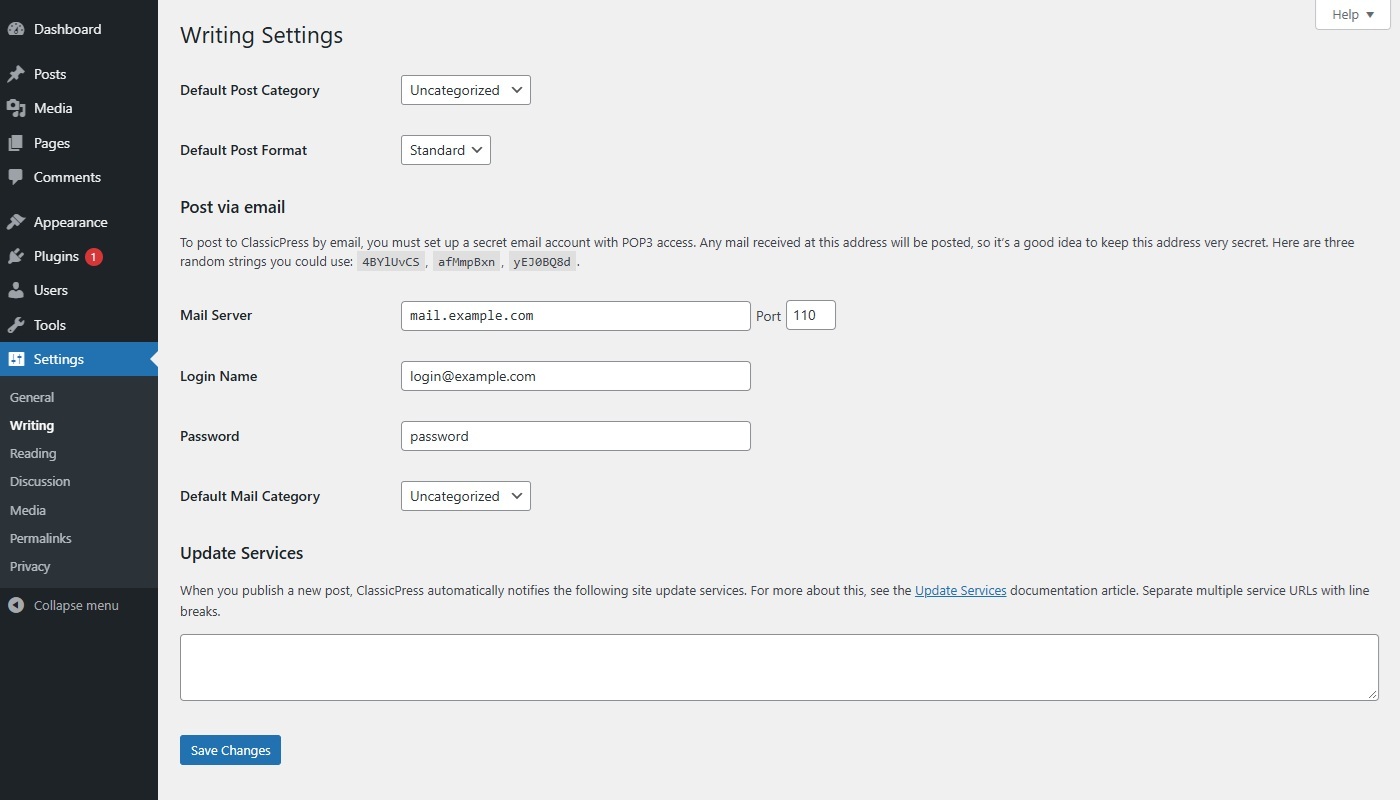Select the Writing submenu item
Viewport: 1400px width, 800px height.
tap(32, 425)
